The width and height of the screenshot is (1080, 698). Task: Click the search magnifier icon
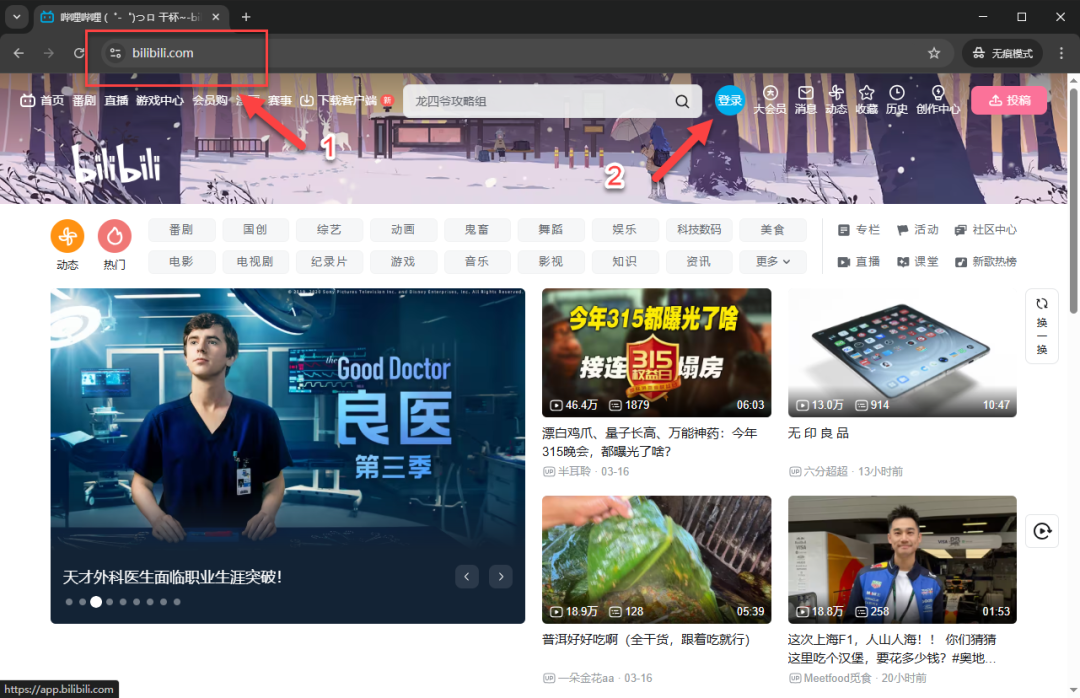682,101
